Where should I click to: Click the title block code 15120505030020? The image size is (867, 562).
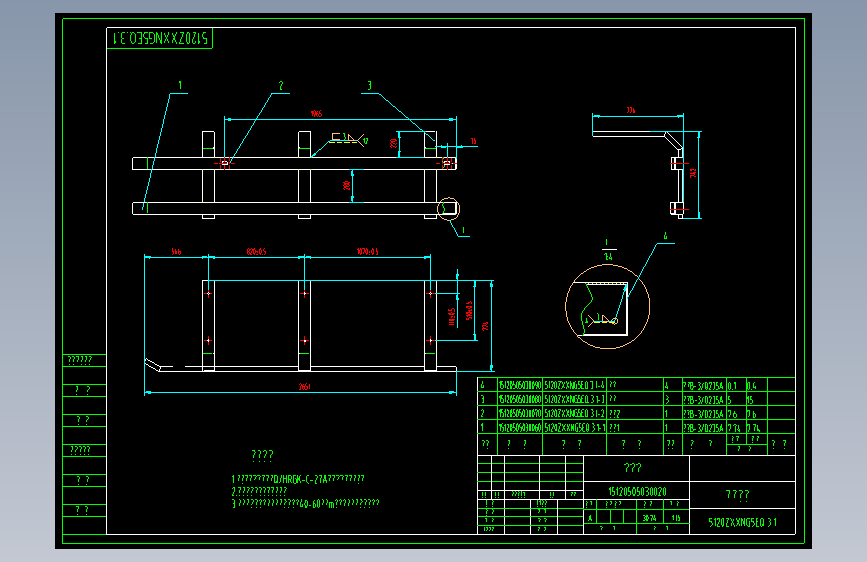click(x=637, y=491)
